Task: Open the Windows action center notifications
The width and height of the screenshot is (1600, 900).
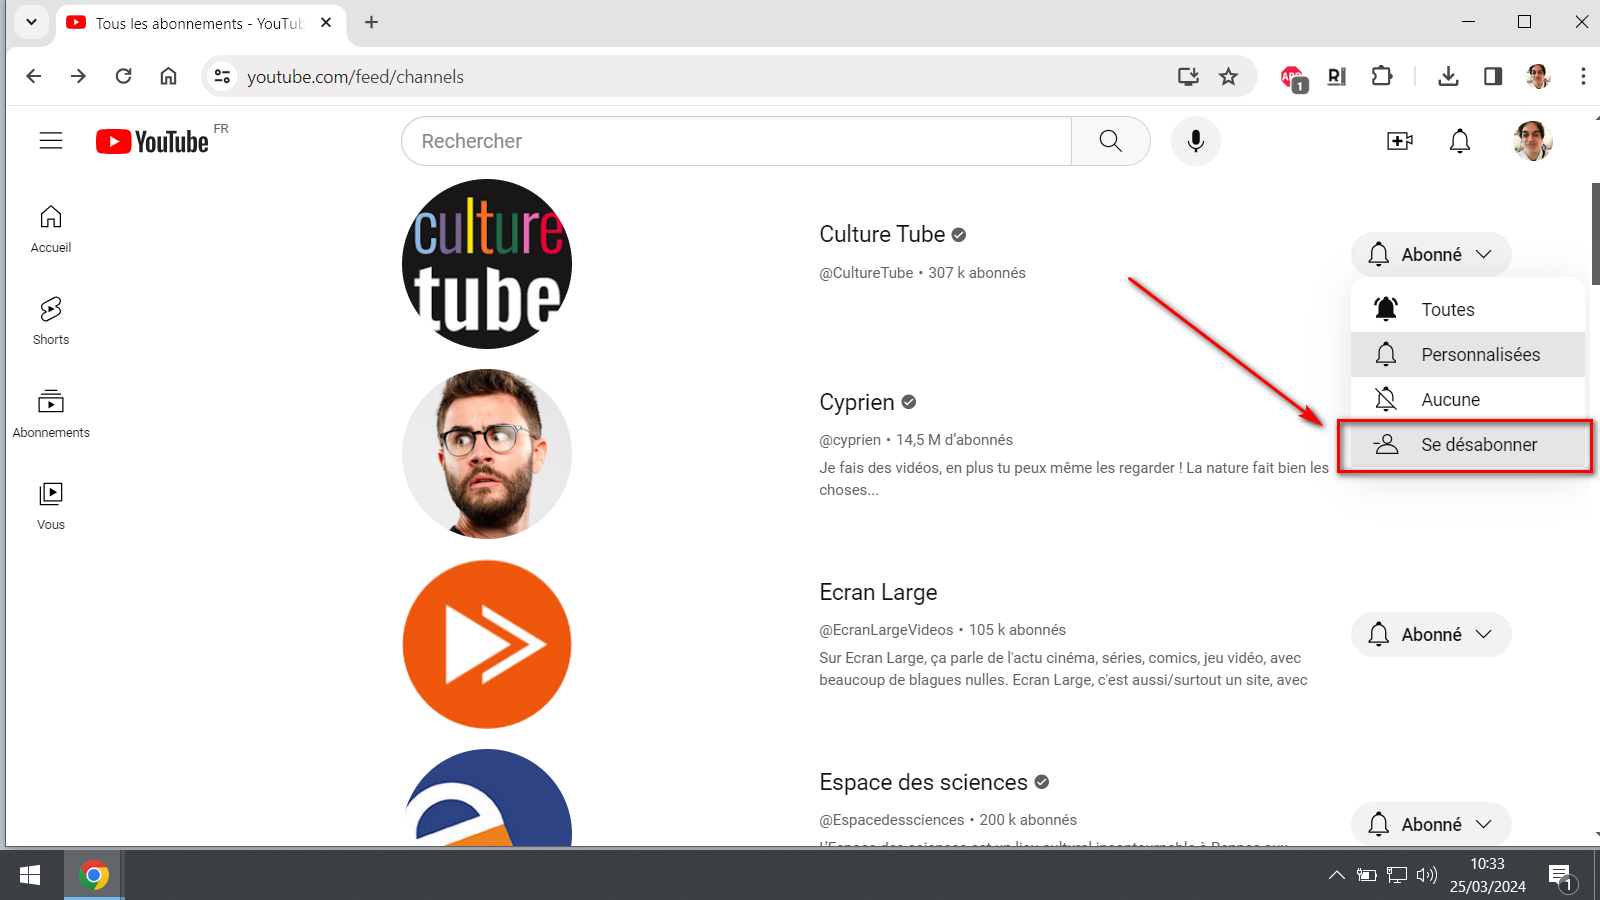Action: pyautogui.click(x=1562, y=877)
